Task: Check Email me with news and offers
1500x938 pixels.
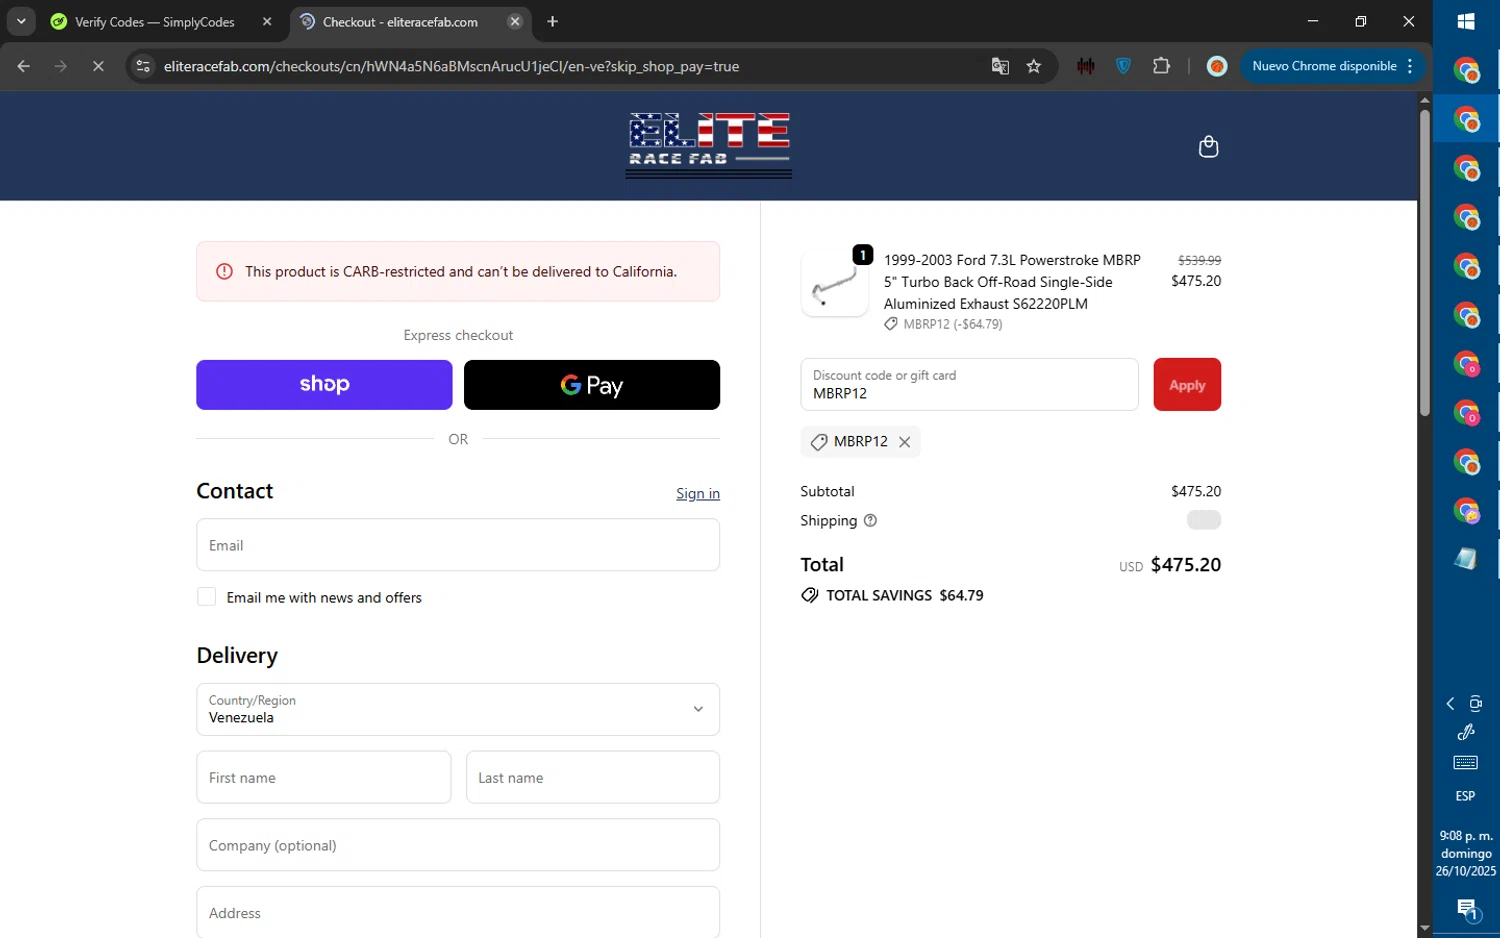Action: (x=207, y=597)
